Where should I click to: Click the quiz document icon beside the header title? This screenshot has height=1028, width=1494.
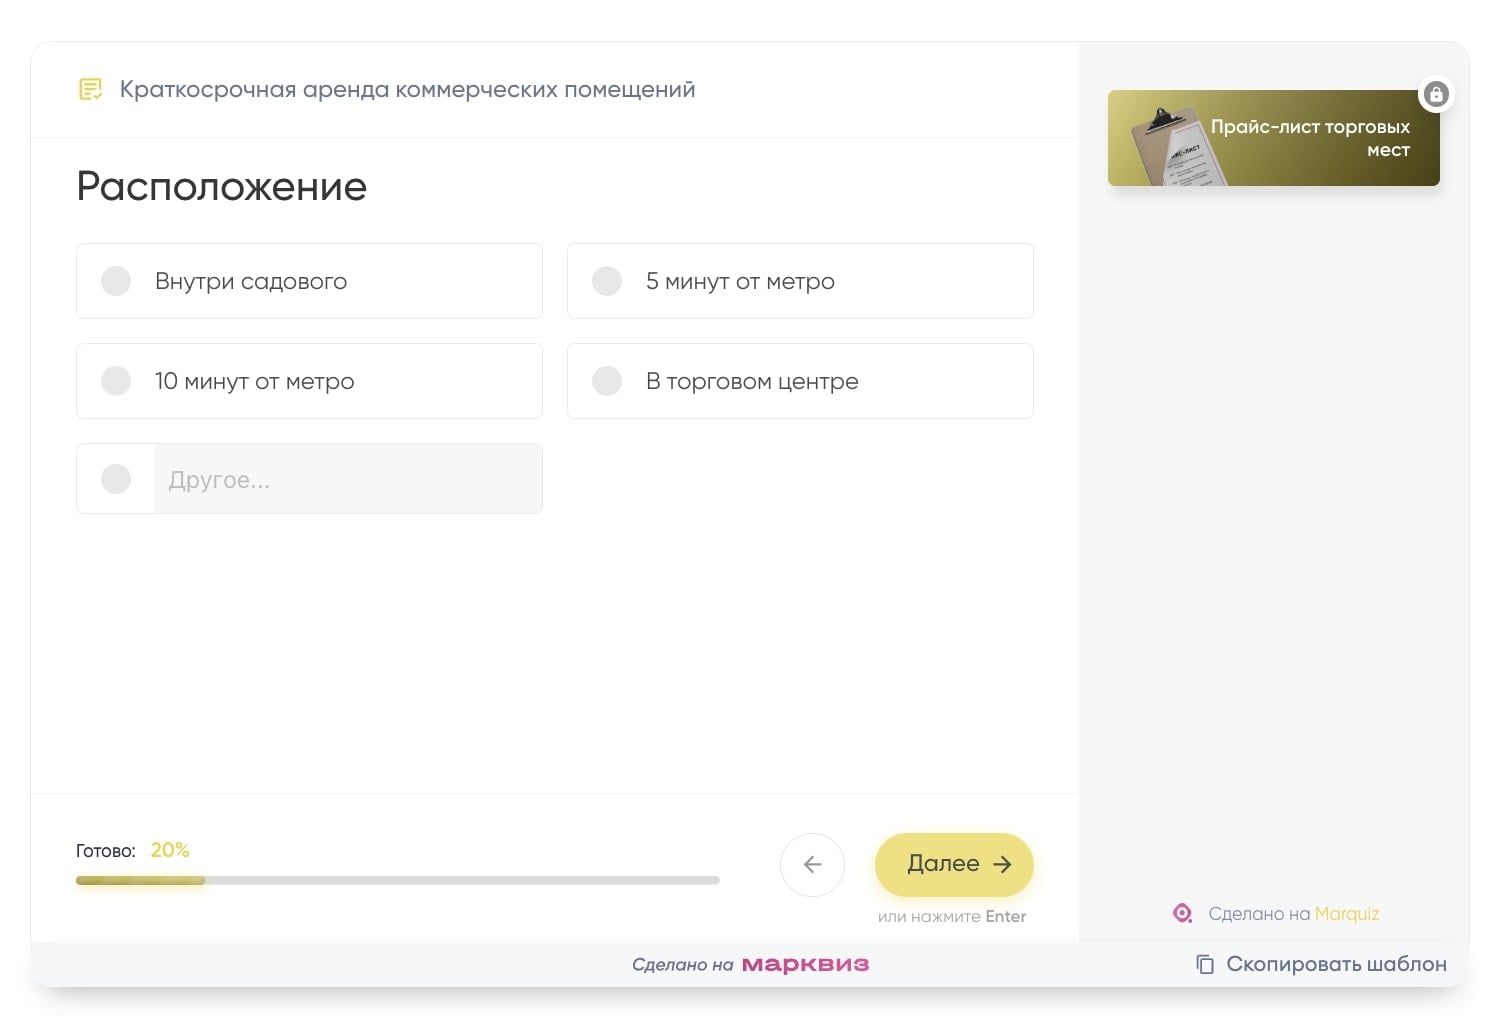point(90,89)
